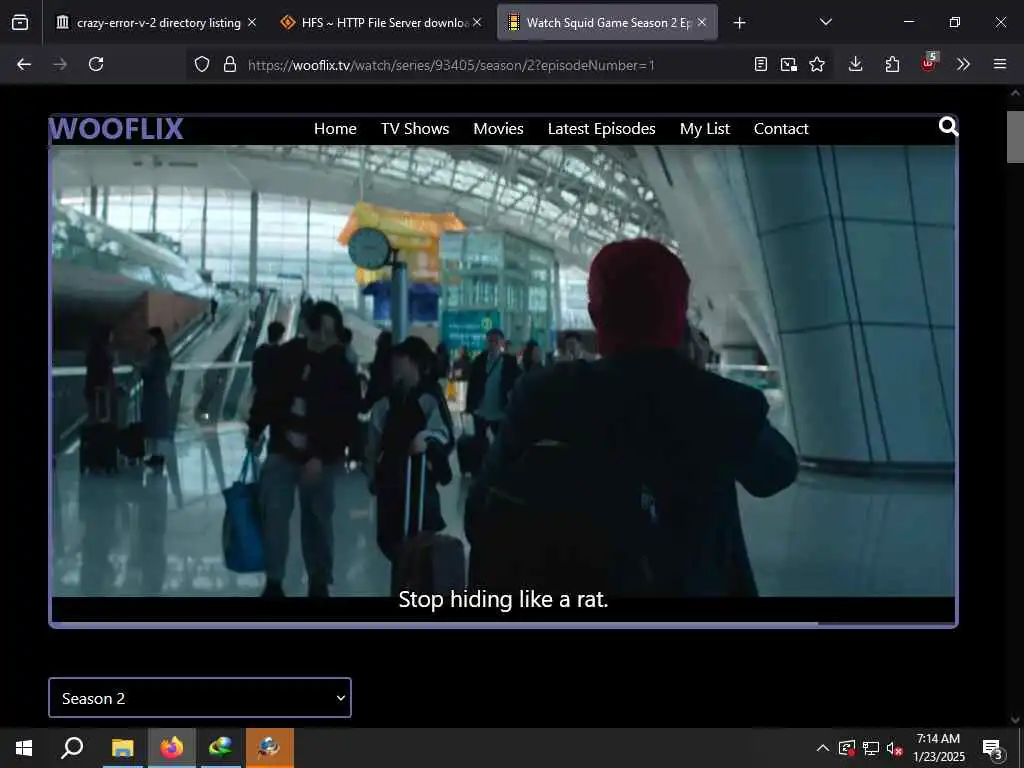This screenshot has width=1024, height=768.
Task: Open the Windows Start menu
Action: [x=24, y=748]
